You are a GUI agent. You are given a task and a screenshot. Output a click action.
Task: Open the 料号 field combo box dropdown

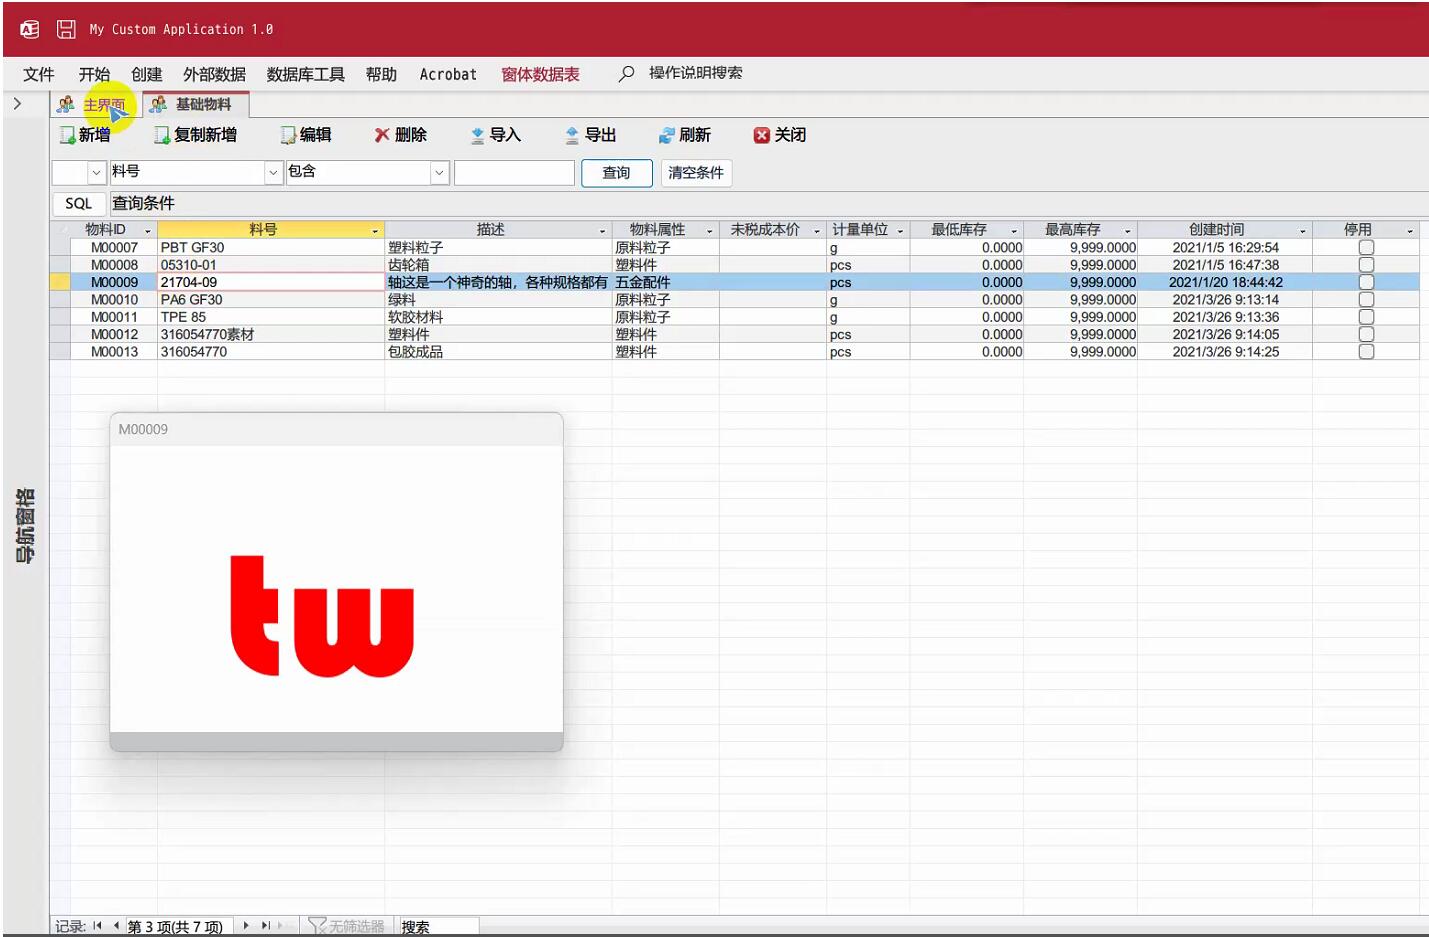coord(273,173)
